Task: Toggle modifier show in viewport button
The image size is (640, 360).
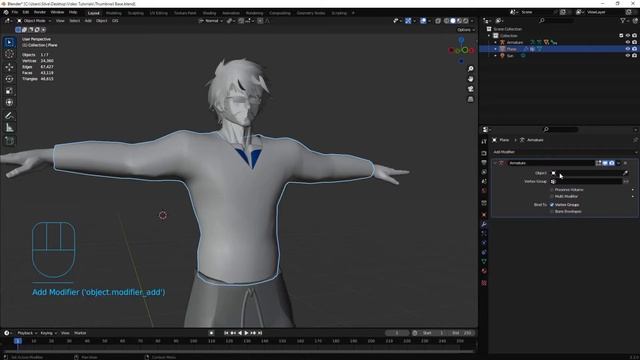Action: 605,163
